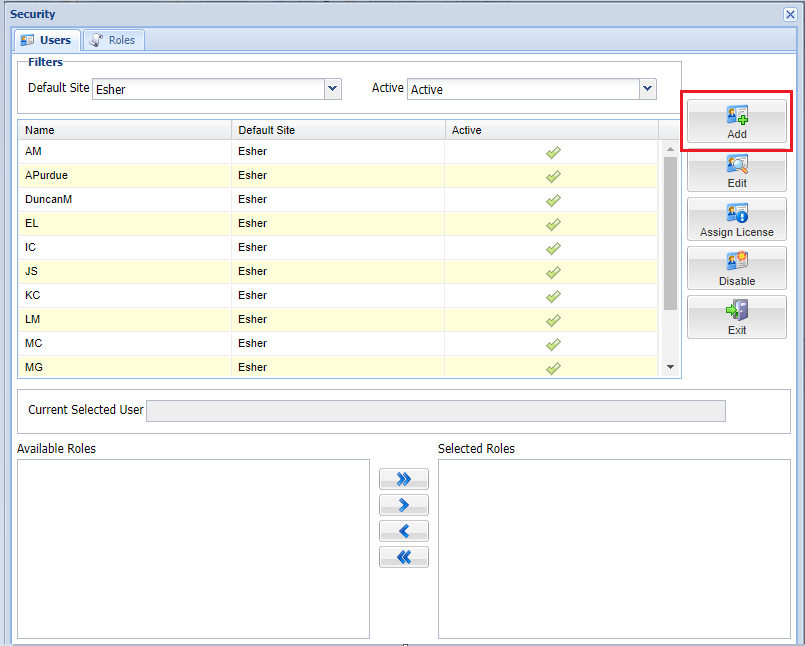This screenshot has height=646, width=805.
Task: Switch to the Roles tab
Action: click(x=113, y=40)
